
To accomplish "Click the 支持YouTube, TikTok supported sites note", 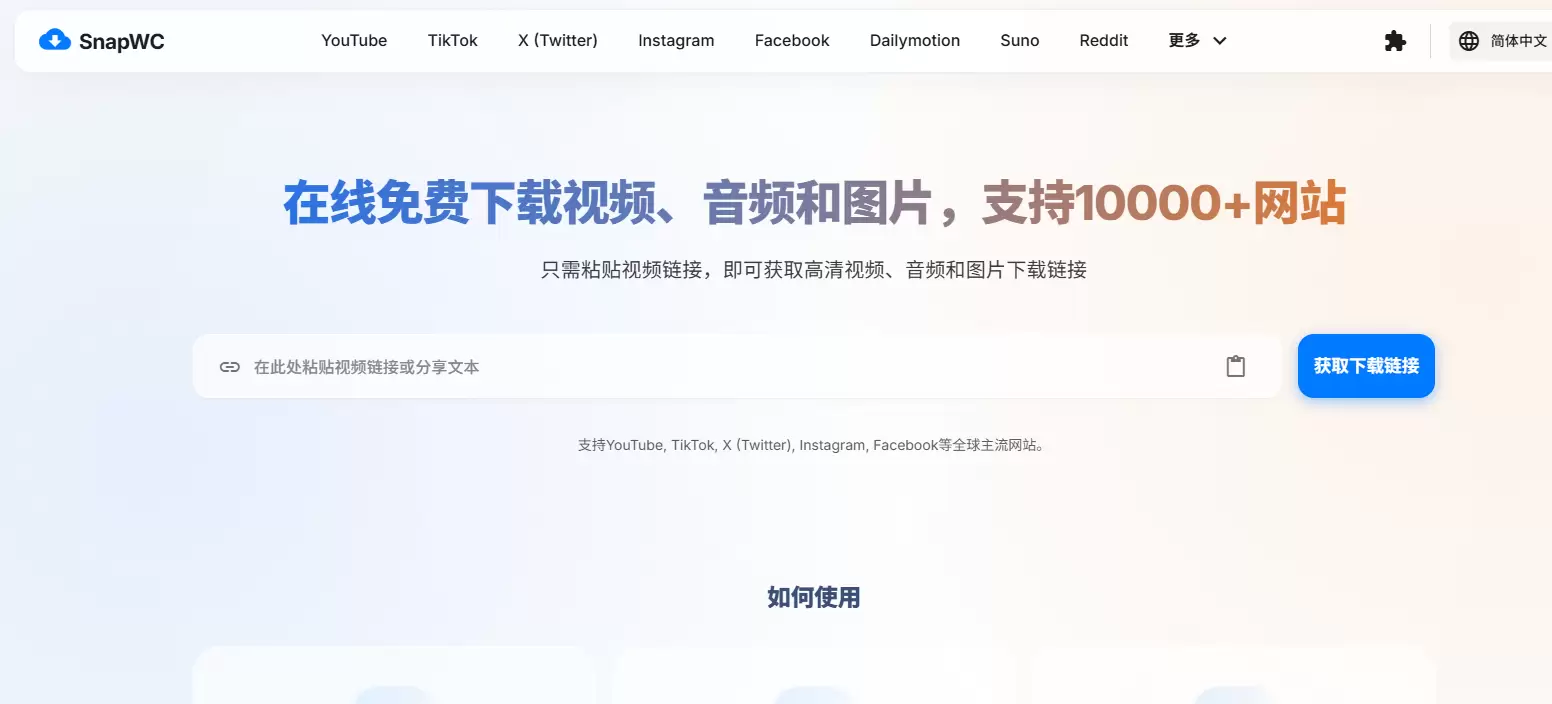I will pos(812,445).
